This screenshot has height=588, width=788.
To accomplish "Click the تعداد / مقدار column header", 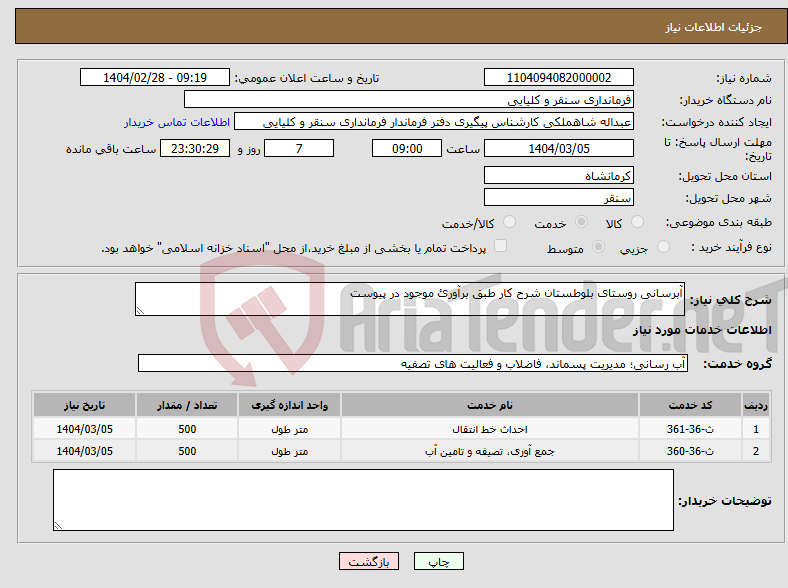I will tap(187, 405).
